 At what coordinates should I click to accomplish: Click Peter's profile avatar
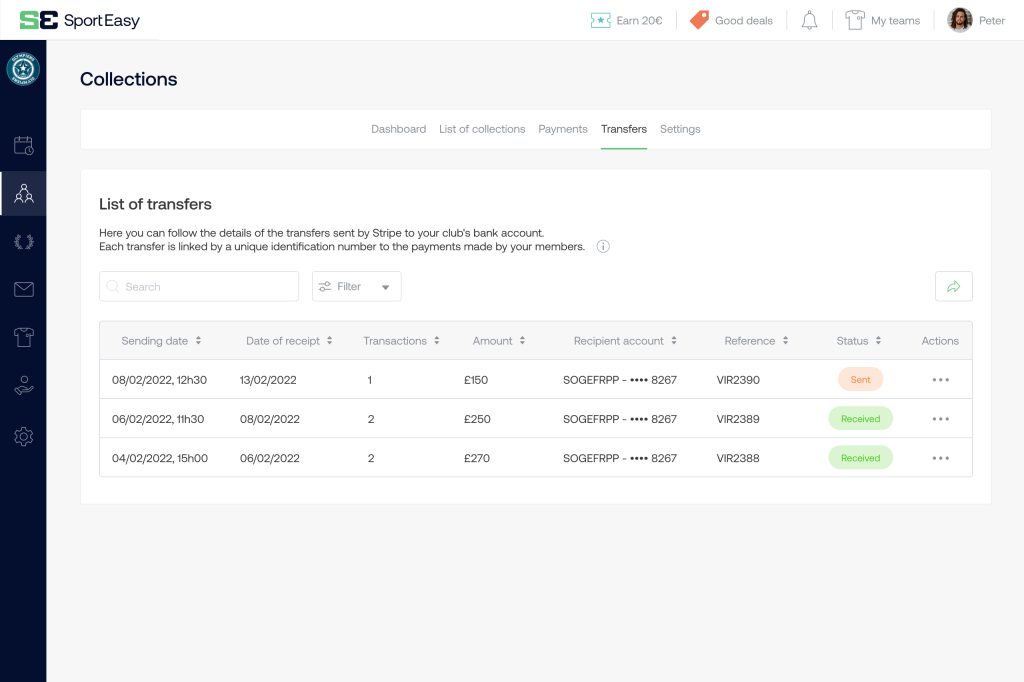pyautogui.click(x=960, y=21)
